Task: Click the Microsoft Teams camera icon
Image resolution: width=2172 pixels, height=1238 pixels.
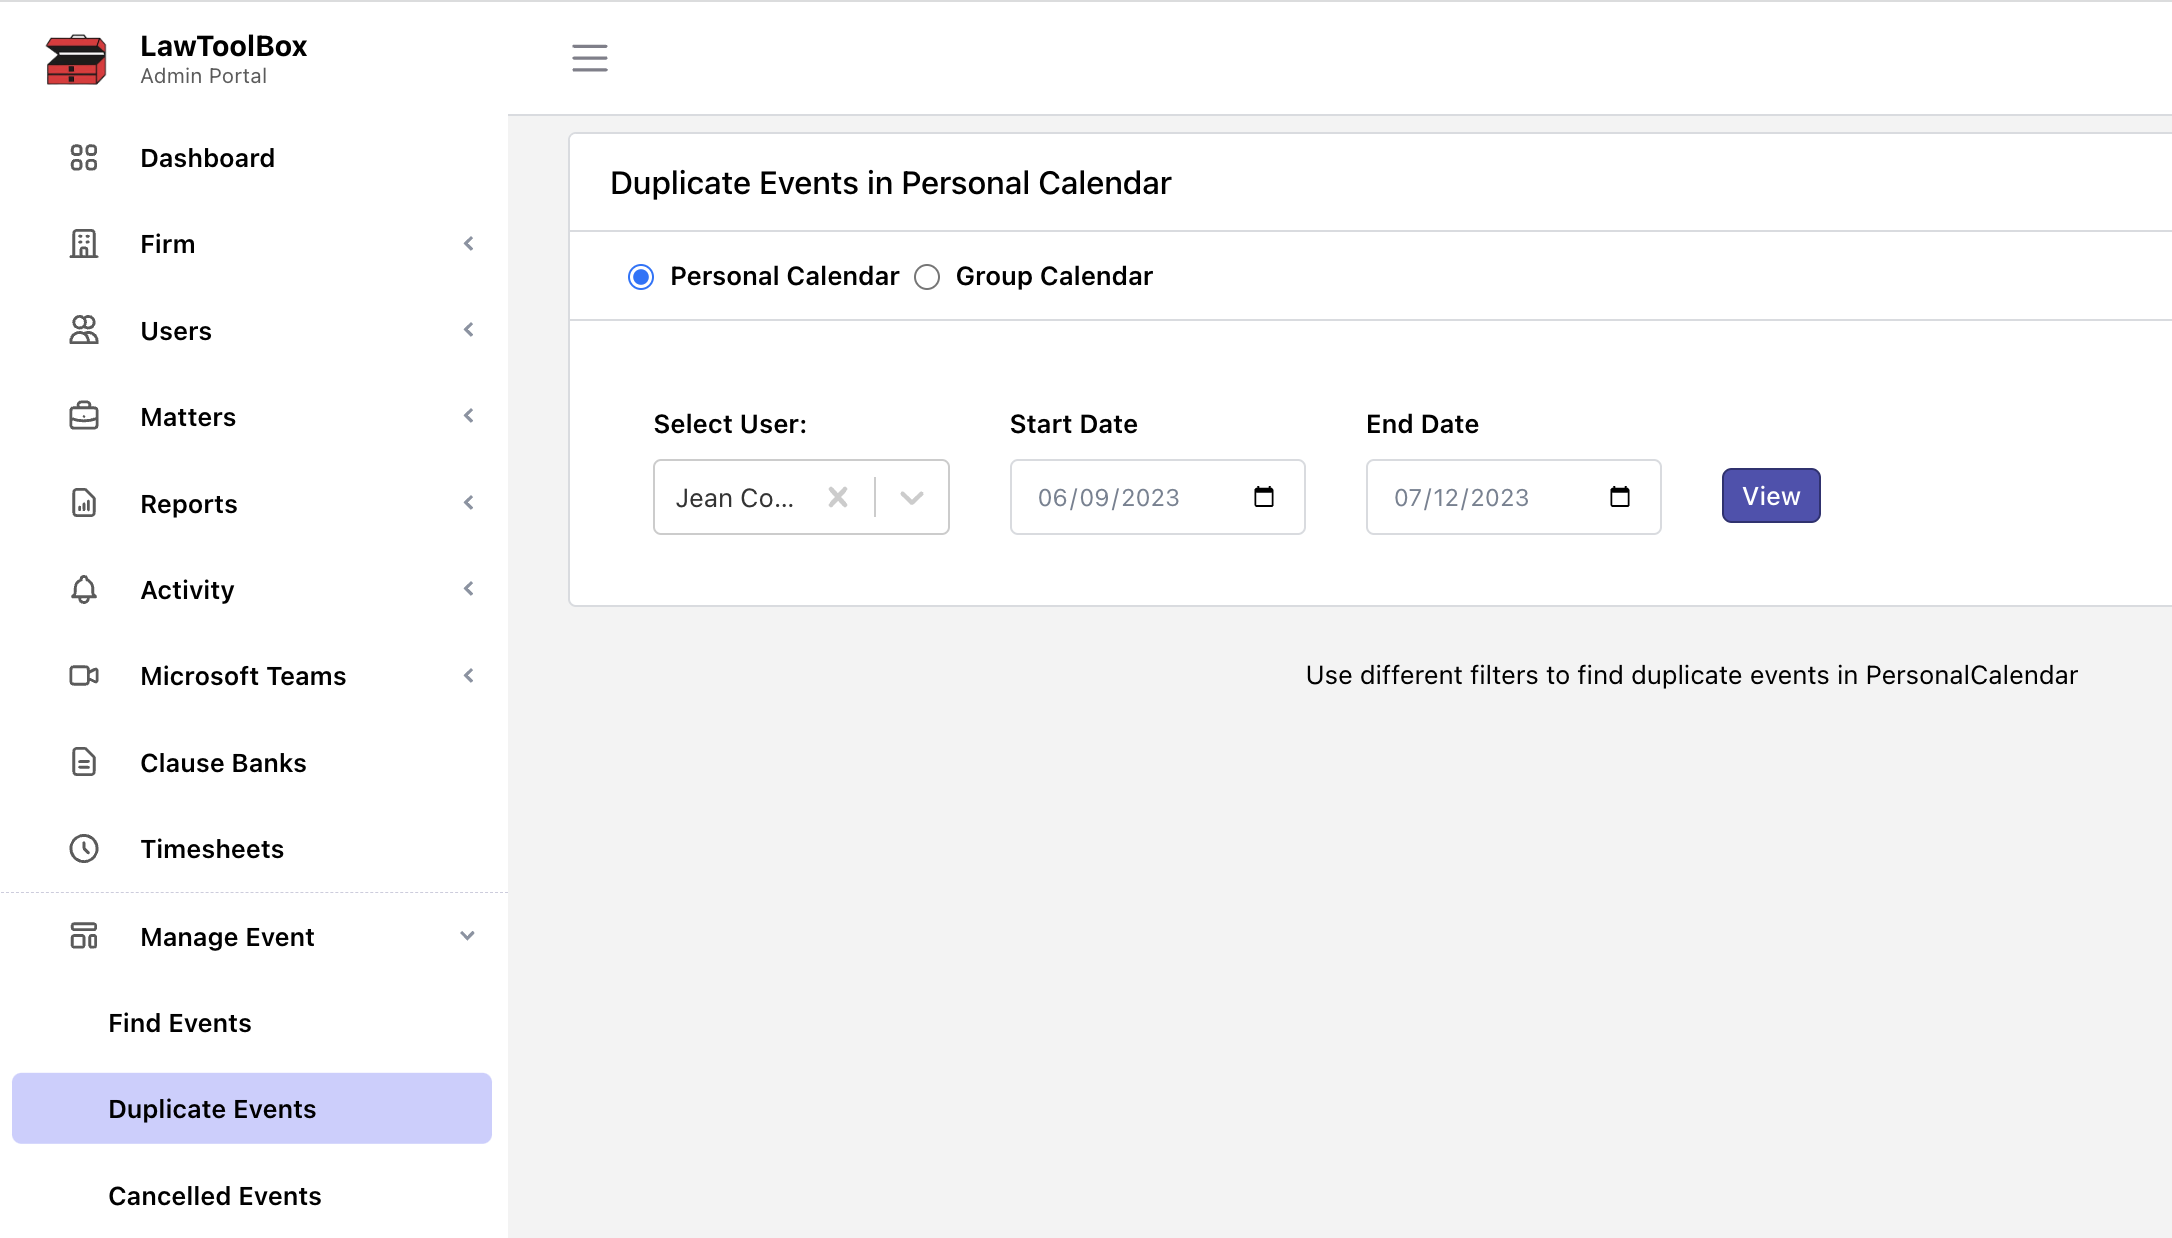Action: coord(84,676)
